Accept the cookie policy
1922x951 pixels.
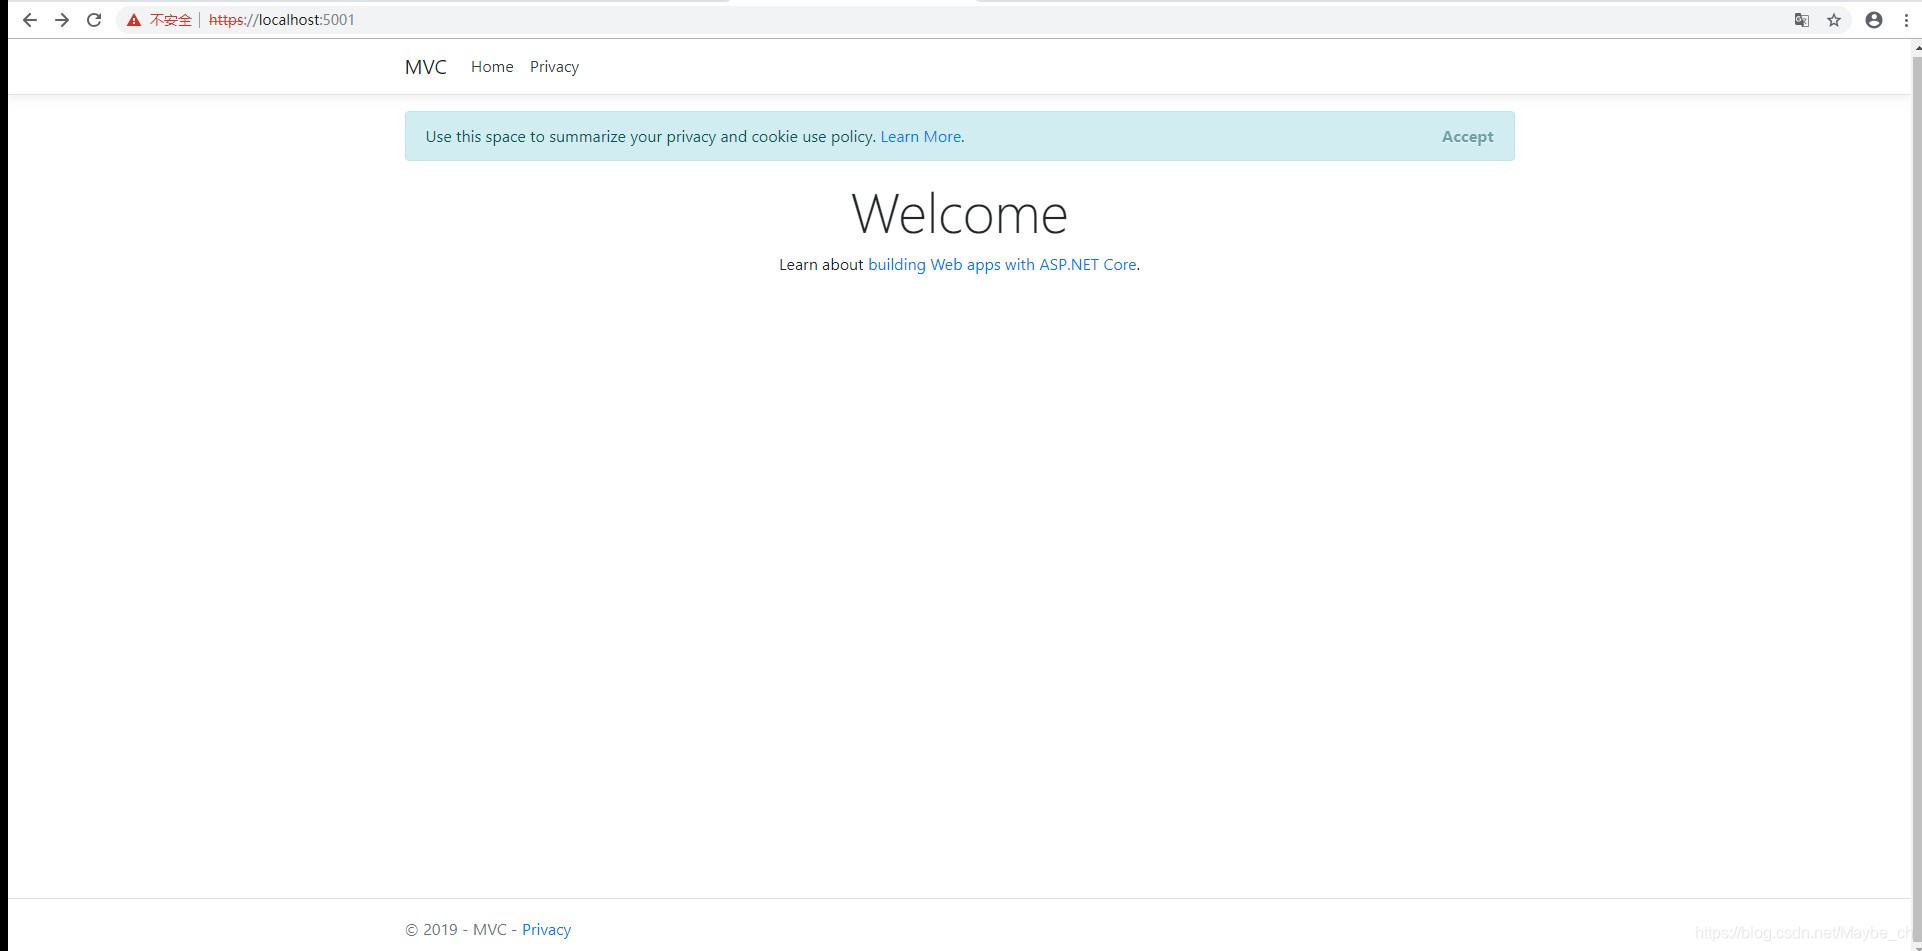(1467, 137)
